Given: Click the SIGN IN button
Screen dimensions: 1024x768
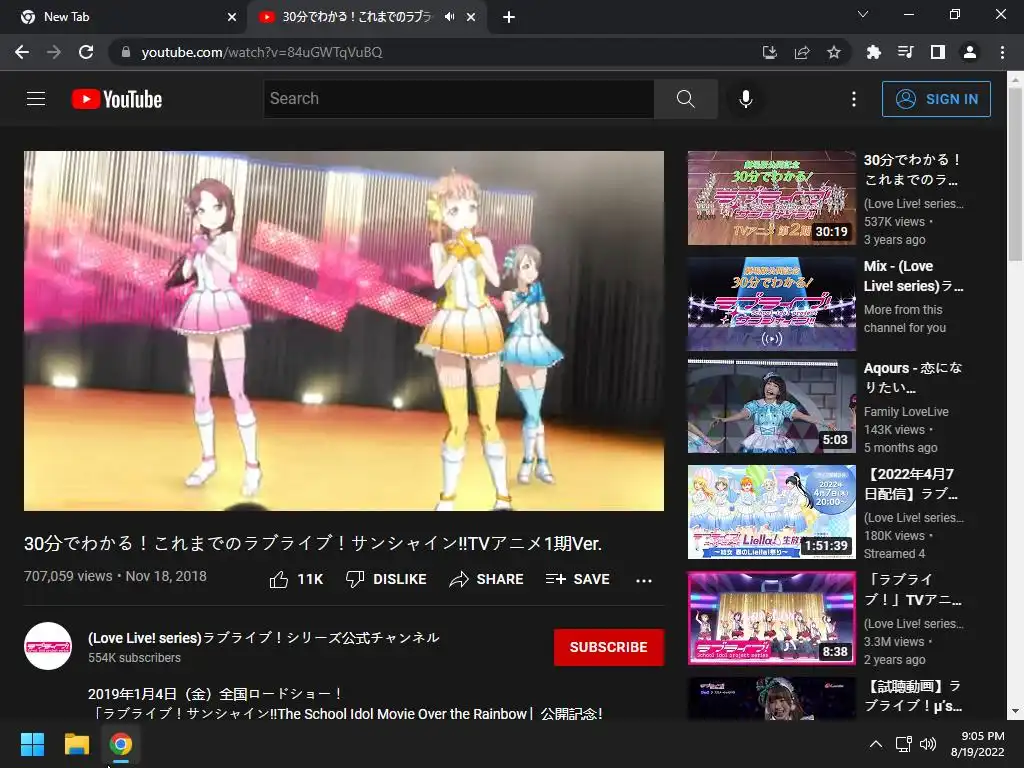Looking at the screenshot, I should pos(936,99).
